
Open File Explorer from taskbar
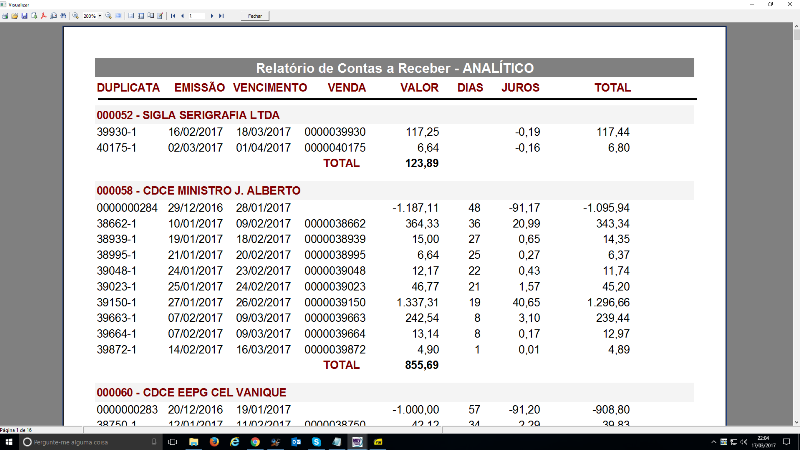pyautogui.click(x=193, y=442)
